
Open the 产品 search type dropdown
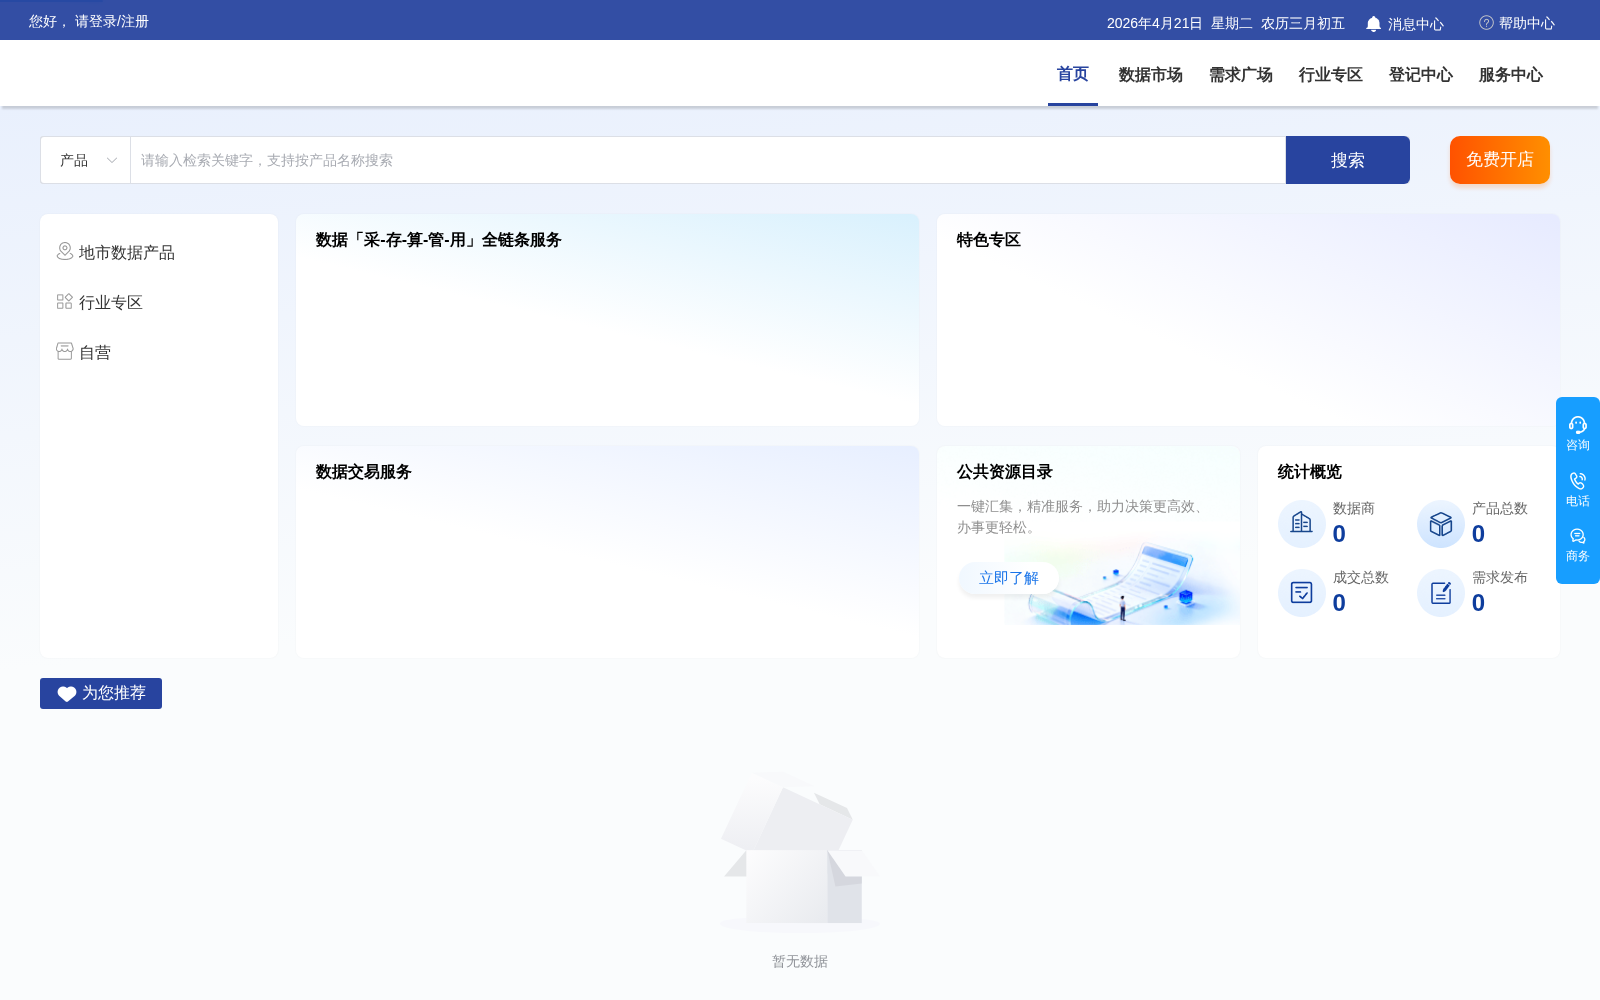[86, 160]
